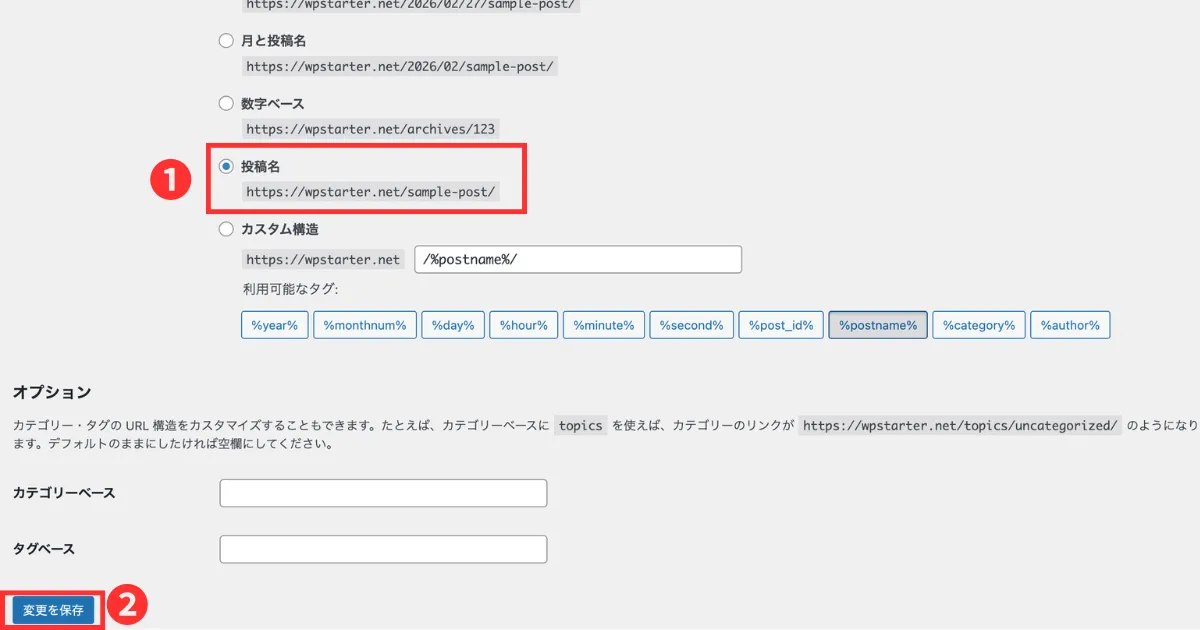This screenshot has height=630, width=1200.
Task: Select the 数字ベース permalink option
Action: coord(226,103)
